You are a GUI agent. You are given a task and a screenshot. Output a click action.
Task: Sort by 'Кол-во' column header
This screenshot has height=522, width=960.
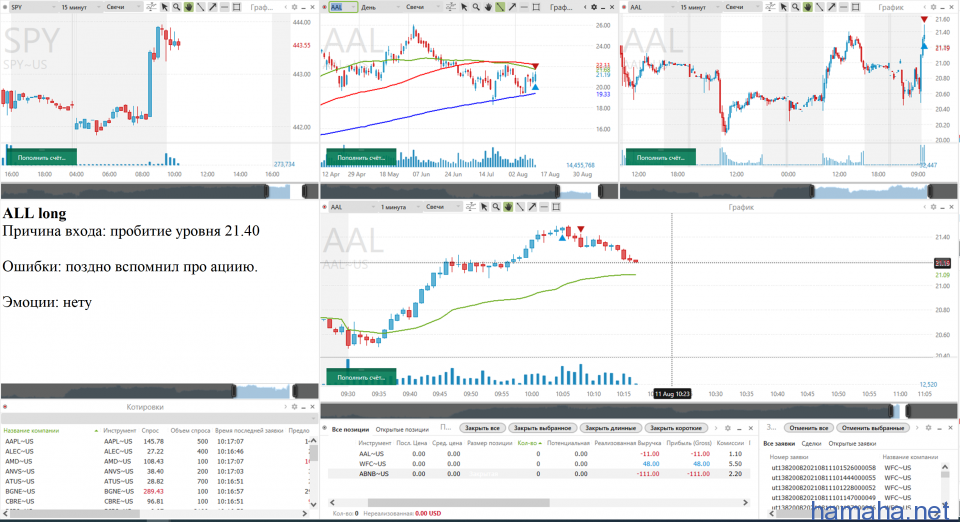(x=530, y=442)
